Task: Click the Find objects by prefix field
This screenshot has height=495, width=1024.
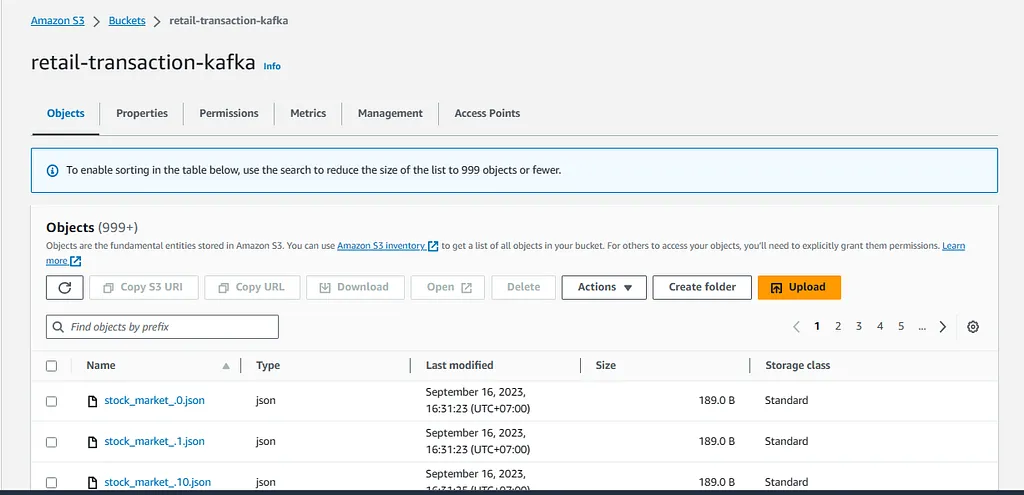Action: (x=163, y=327)
